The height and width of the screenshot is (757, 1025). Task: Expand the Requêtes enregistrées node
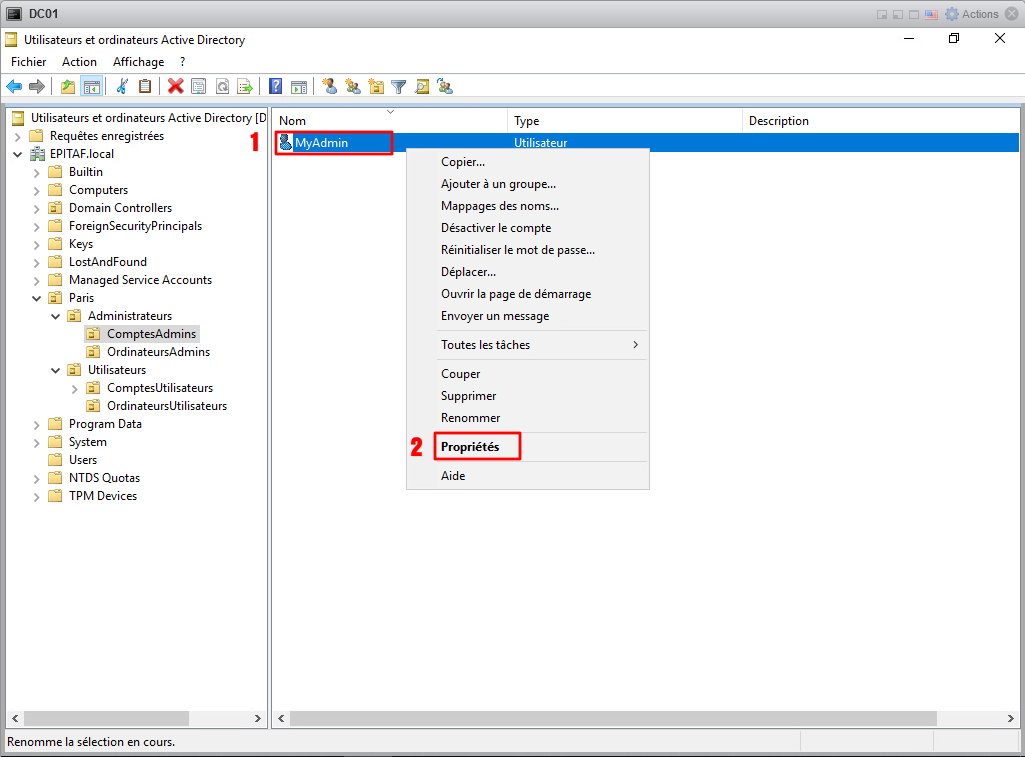click(x=18, y=136)
